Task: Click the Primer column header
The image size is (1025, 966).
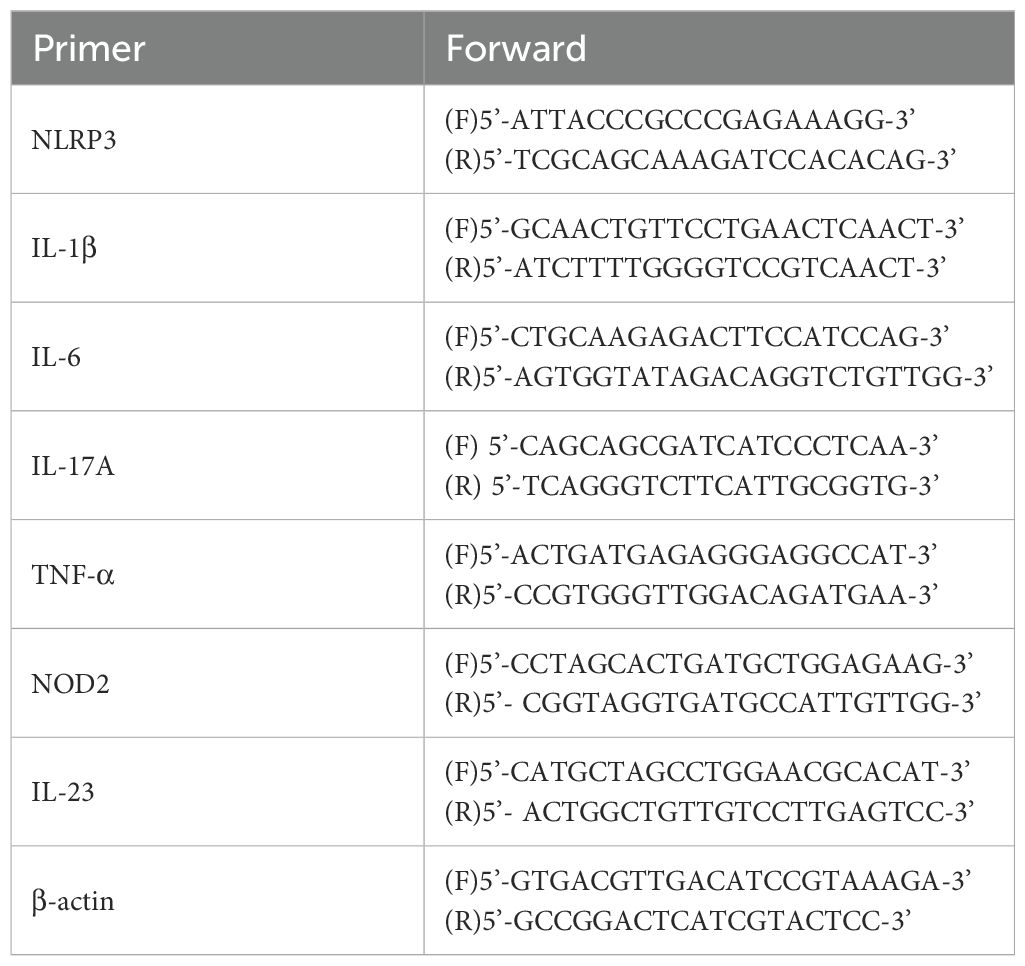Action: click(89, 49)
